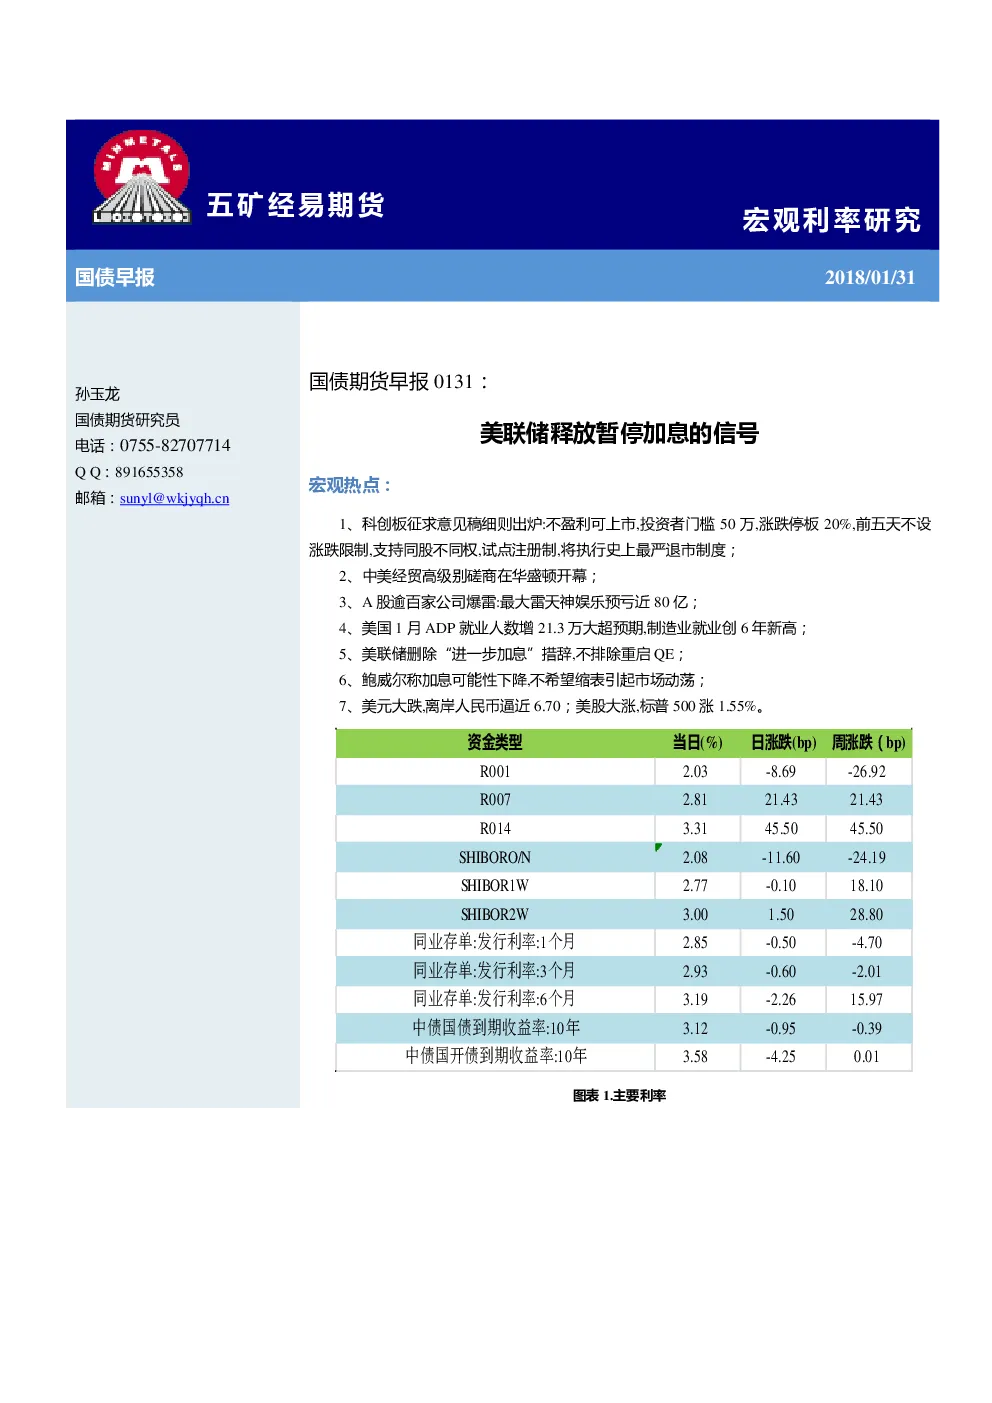The height and width of the screenshot is (1403, 992).
Task: Click the 当日(%) column header
Action: (x=697, y=742)
